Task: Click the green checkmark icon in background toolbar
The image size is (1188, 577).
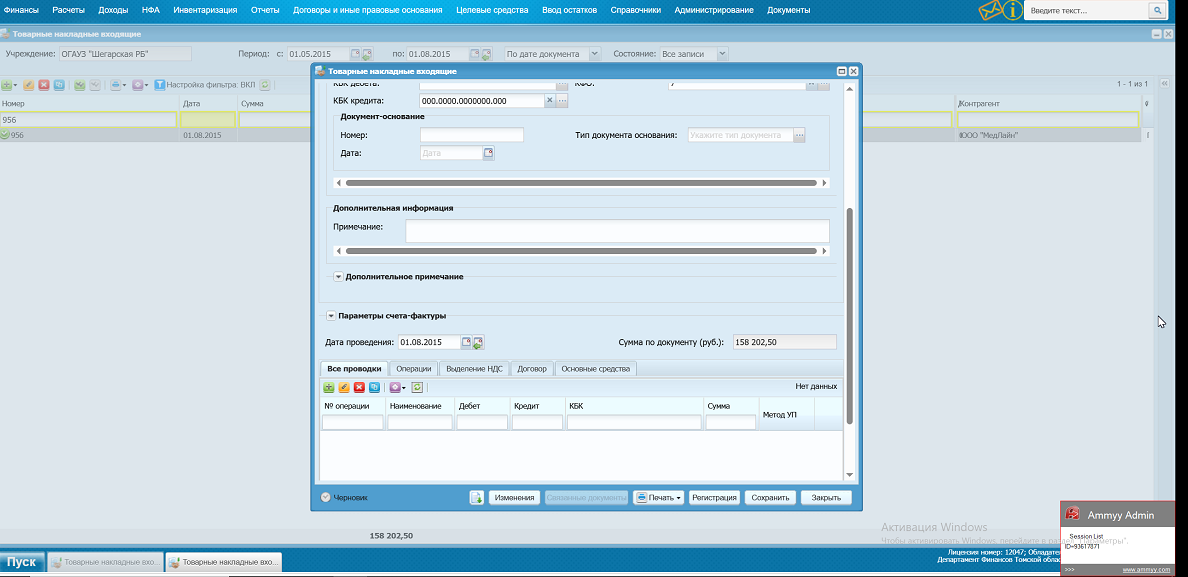Action: tap(80, 85)
